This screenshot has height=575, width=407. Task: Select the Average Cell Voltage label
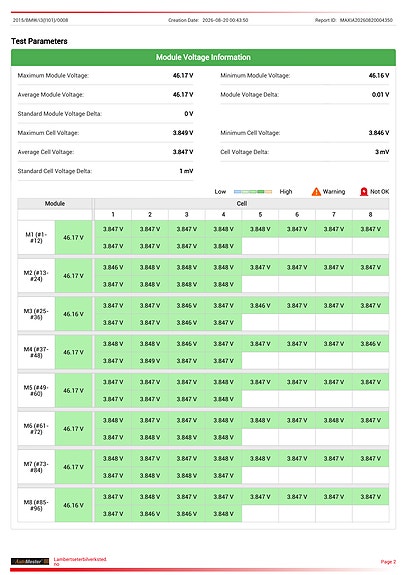click(x=45, y=152)
